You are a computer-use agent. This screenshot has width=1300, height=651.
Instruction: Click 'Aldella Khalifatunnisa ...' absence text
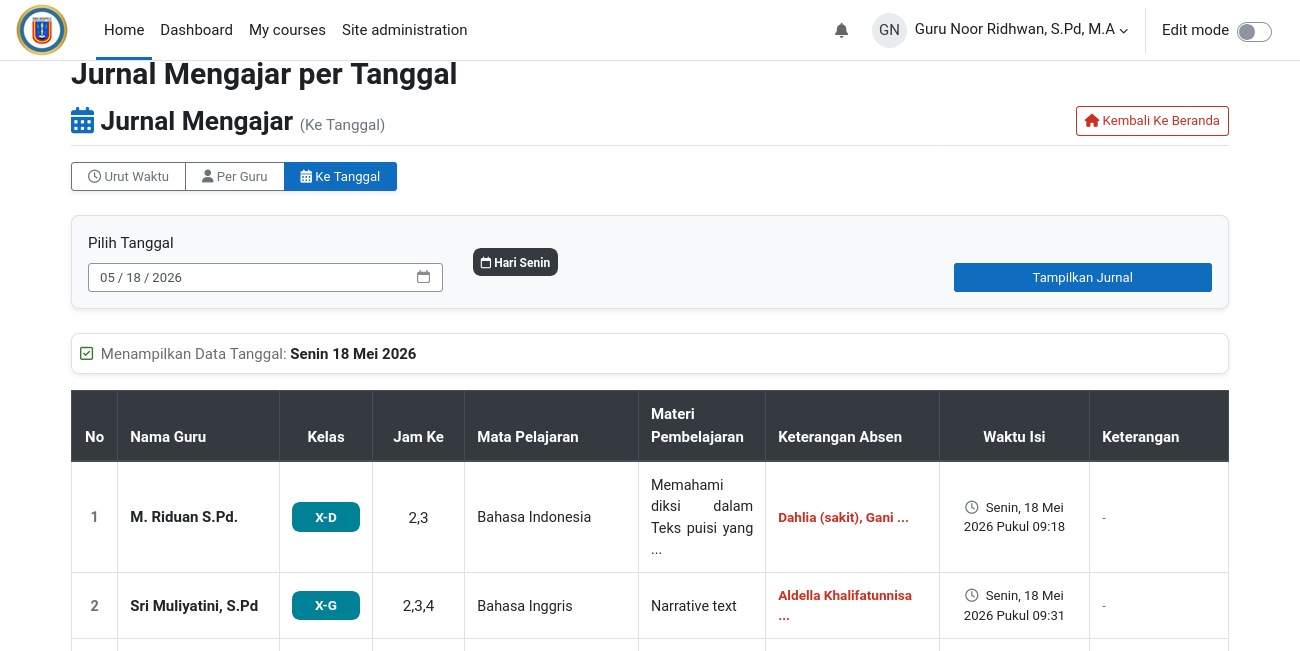point(845,605)
